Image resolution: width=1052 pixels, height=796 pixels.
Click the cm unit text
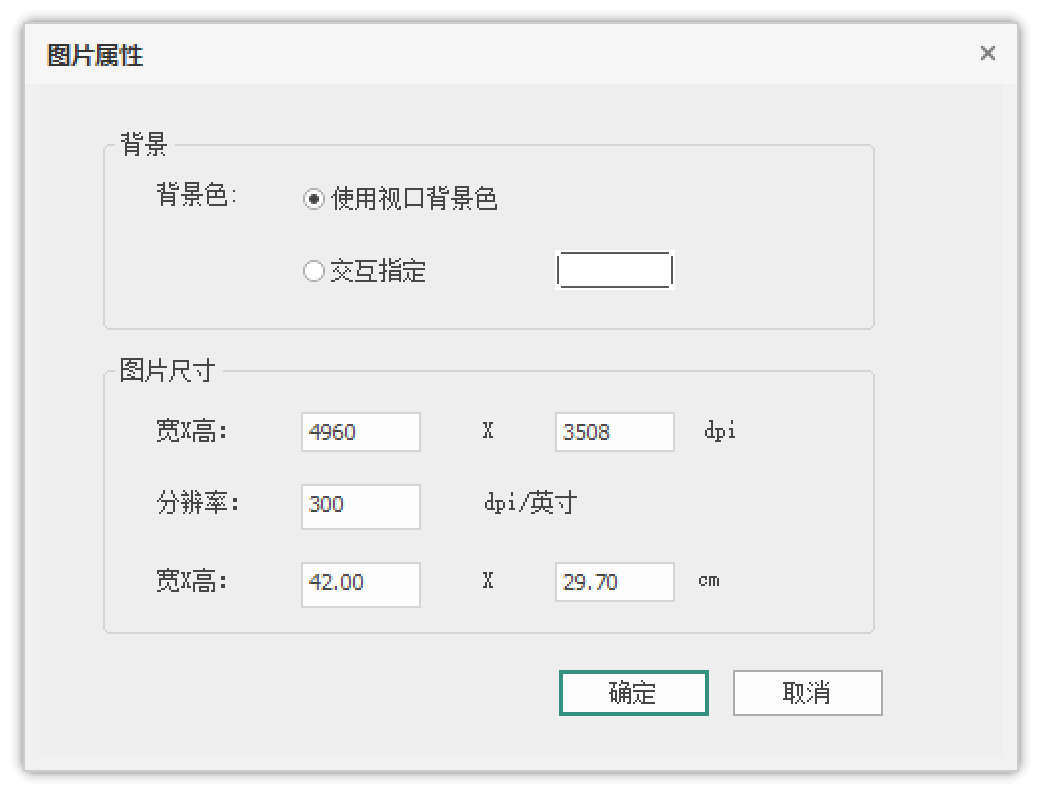[709, 580]
